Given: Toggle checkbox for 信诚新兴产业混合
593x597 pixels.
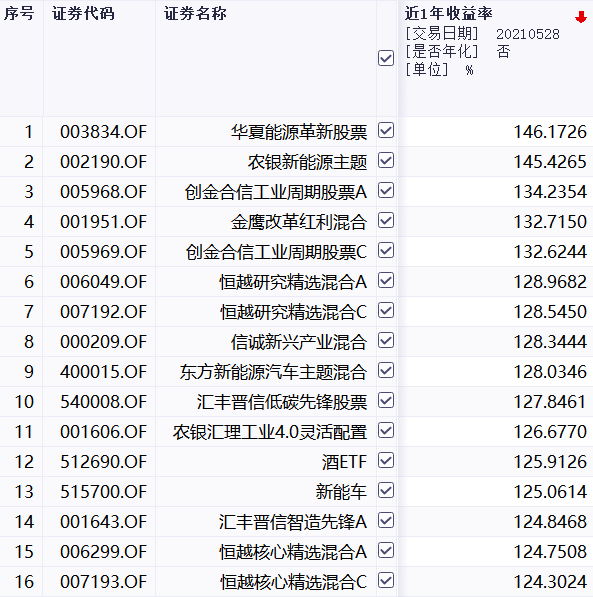Looking at the screenshot, I should click(x=386, y=340).
